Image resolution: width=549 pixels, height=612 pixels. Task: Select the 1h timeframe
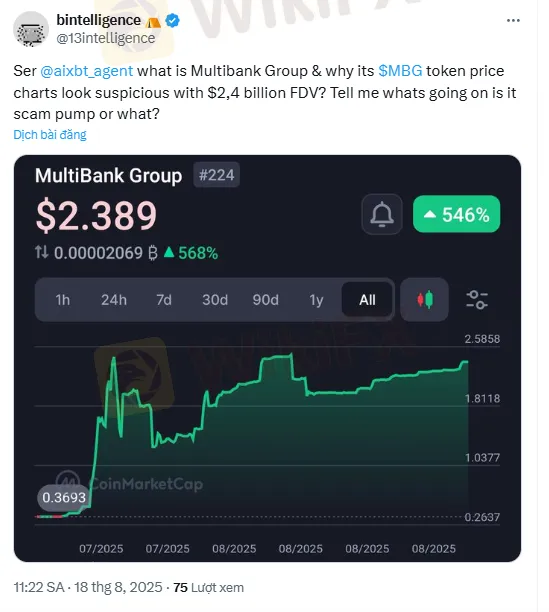(62, 300)
